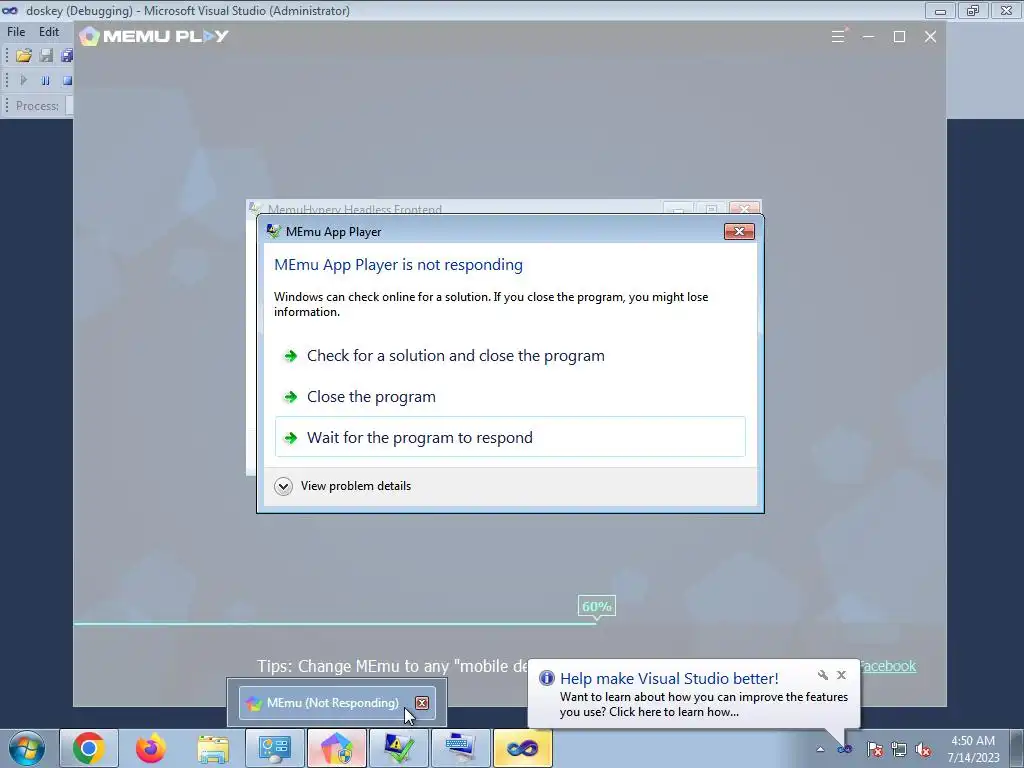
Task: Open Windows Explorer from the taskbar
Action: pos(213,748)
